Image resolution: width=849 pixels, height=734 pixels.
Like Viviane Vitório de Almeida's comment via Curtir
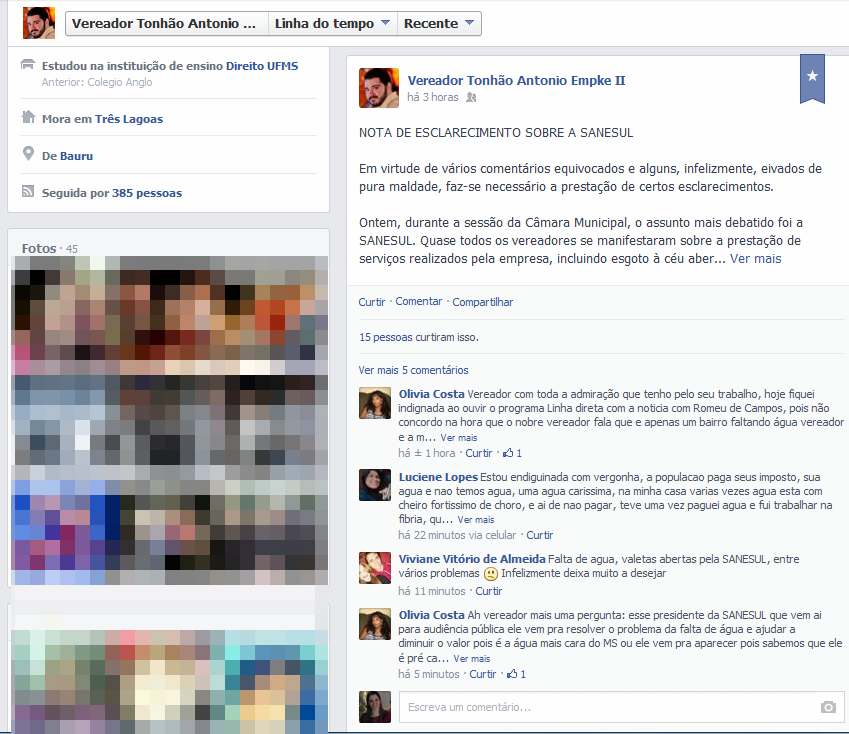[x=488, y=591]
